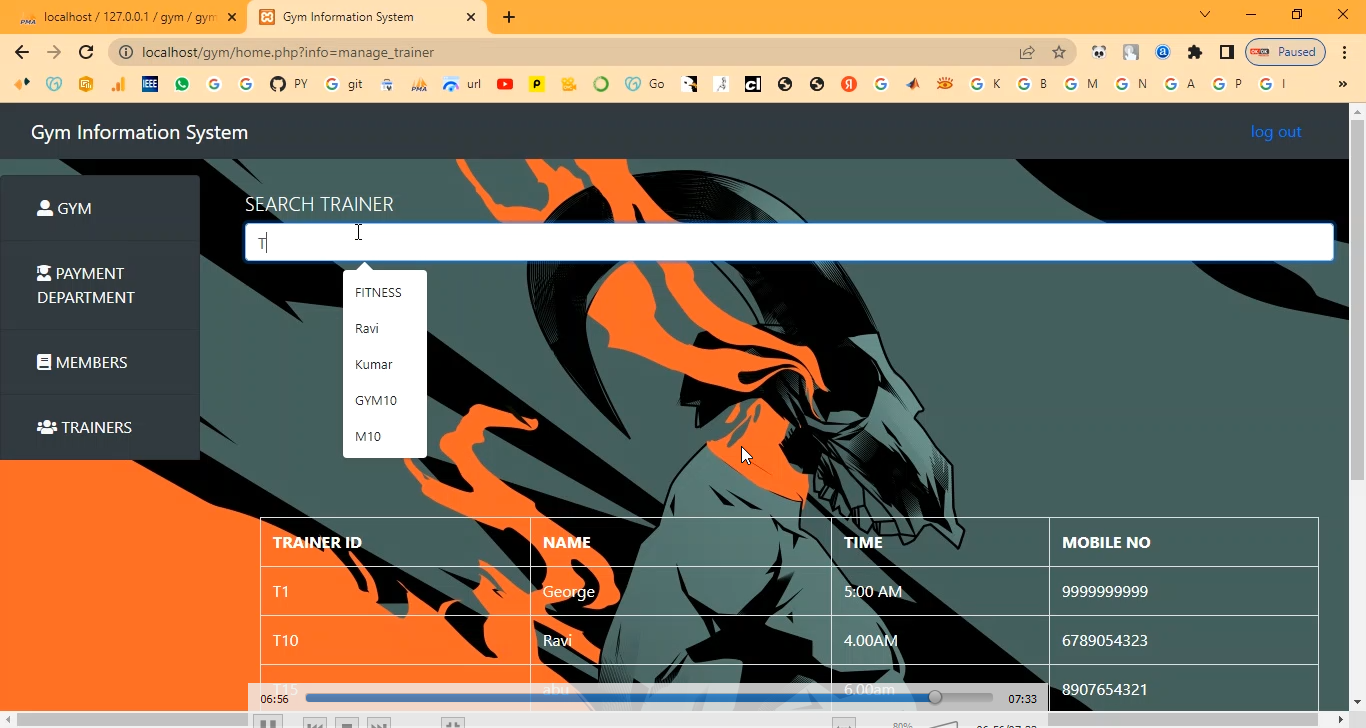
Task: Open a new browser tab
Action: point(509,17)
